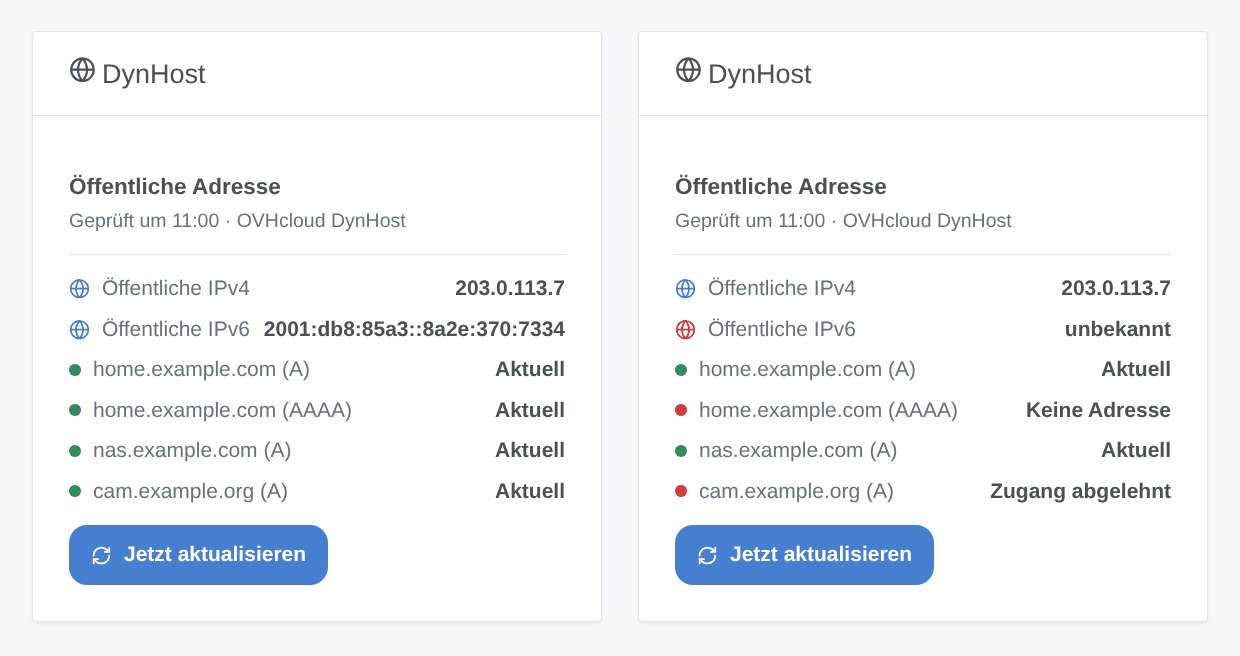Click 'Öffentliche Adresse' heading in right card

point(781,186)
